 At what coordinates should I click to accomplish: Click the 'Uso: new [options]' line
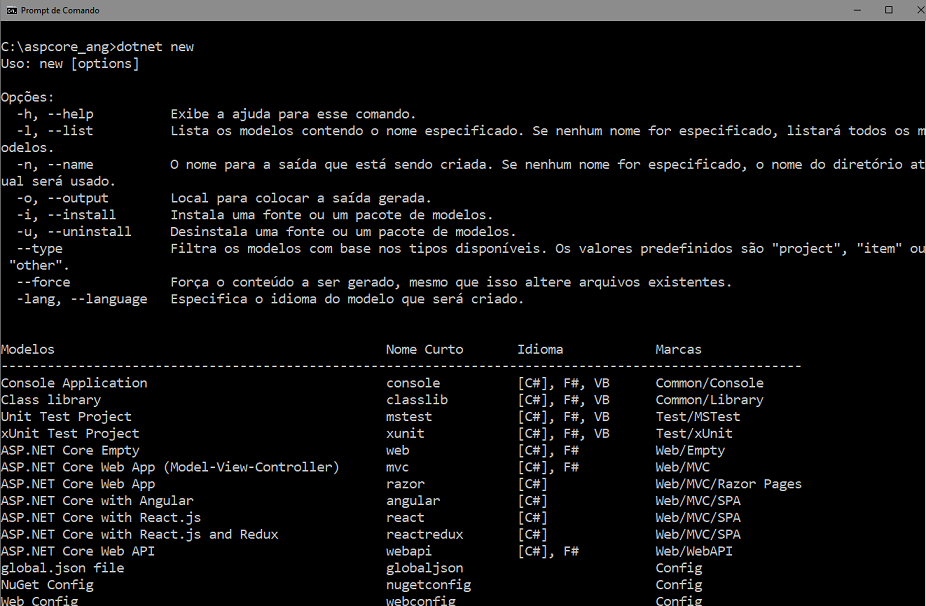point(70,64)
